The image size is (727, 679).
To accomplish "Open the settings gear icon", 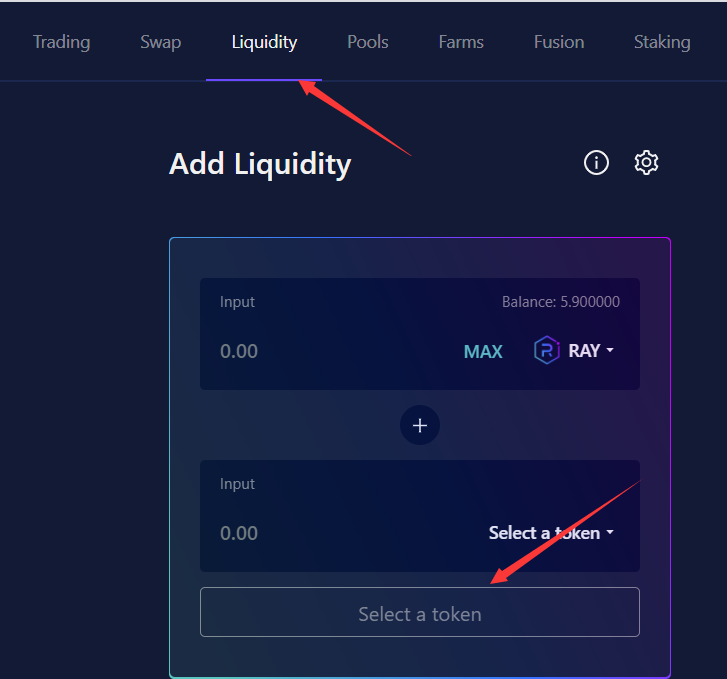I will pyautogui.click(x=646, y=163).
